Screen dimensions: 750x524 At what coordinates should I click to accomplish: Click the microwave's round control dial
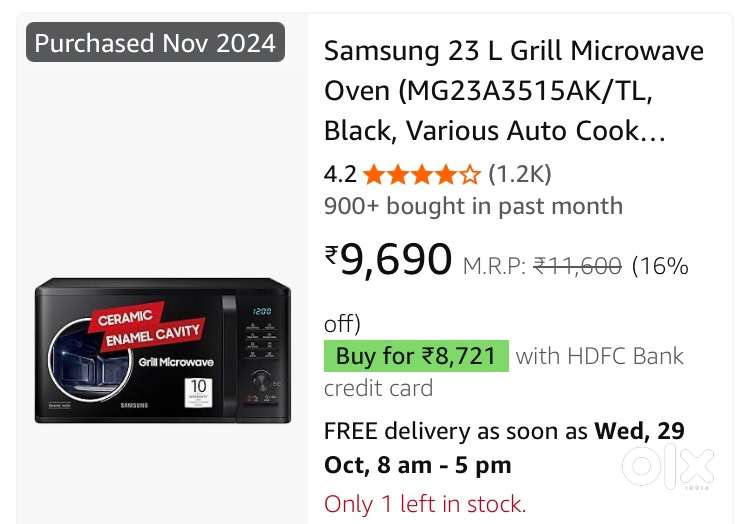pos(264,382)
